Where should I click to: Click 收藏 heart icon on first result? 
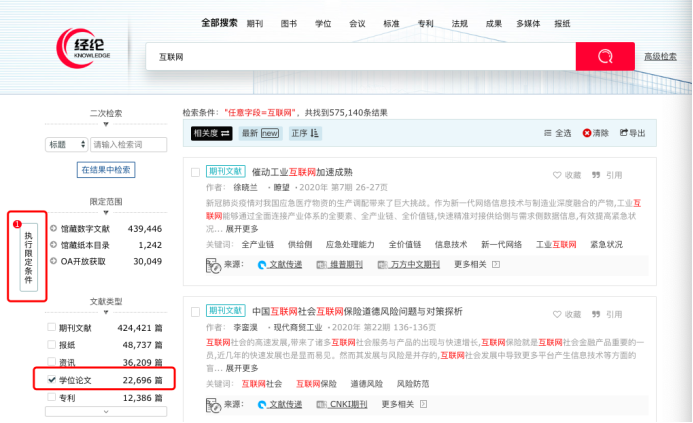(x=558, y=174)
